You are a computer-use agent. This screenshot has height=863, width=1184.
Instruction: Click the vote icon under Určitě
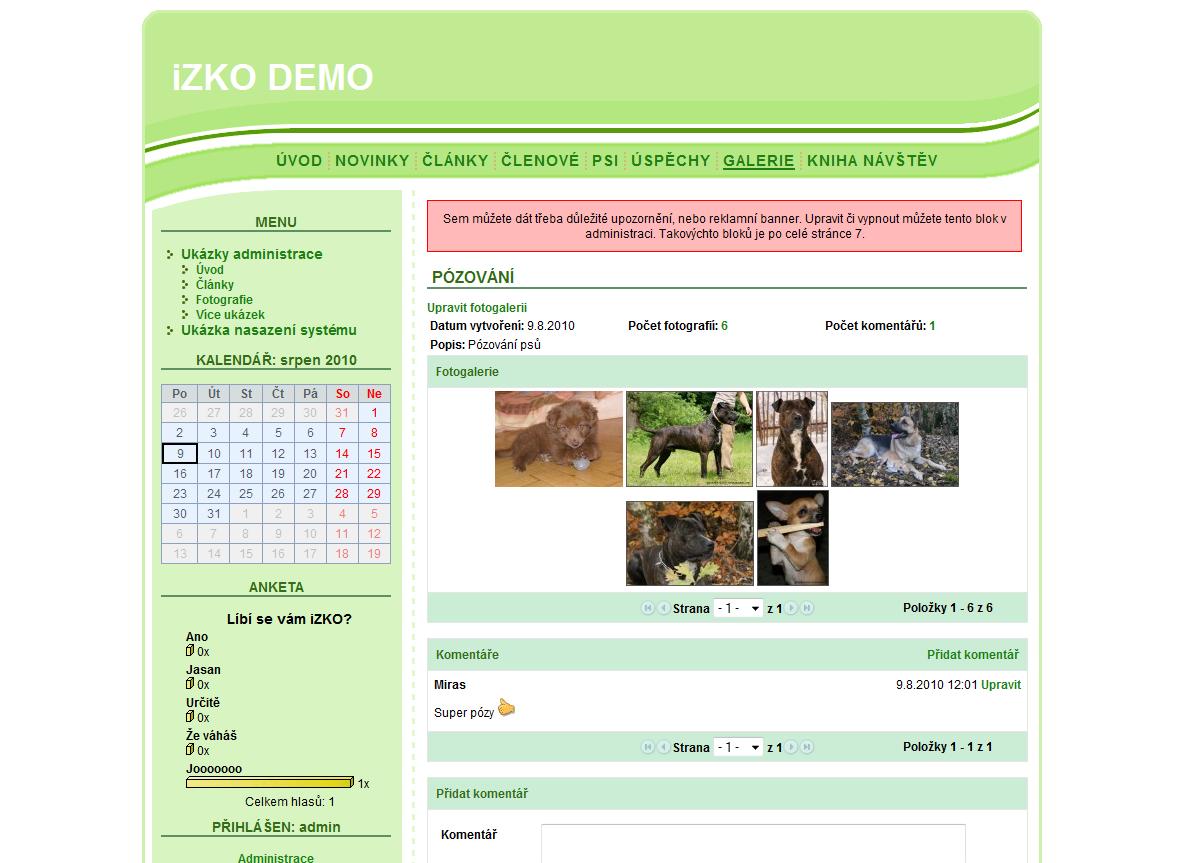click(190, 716)
